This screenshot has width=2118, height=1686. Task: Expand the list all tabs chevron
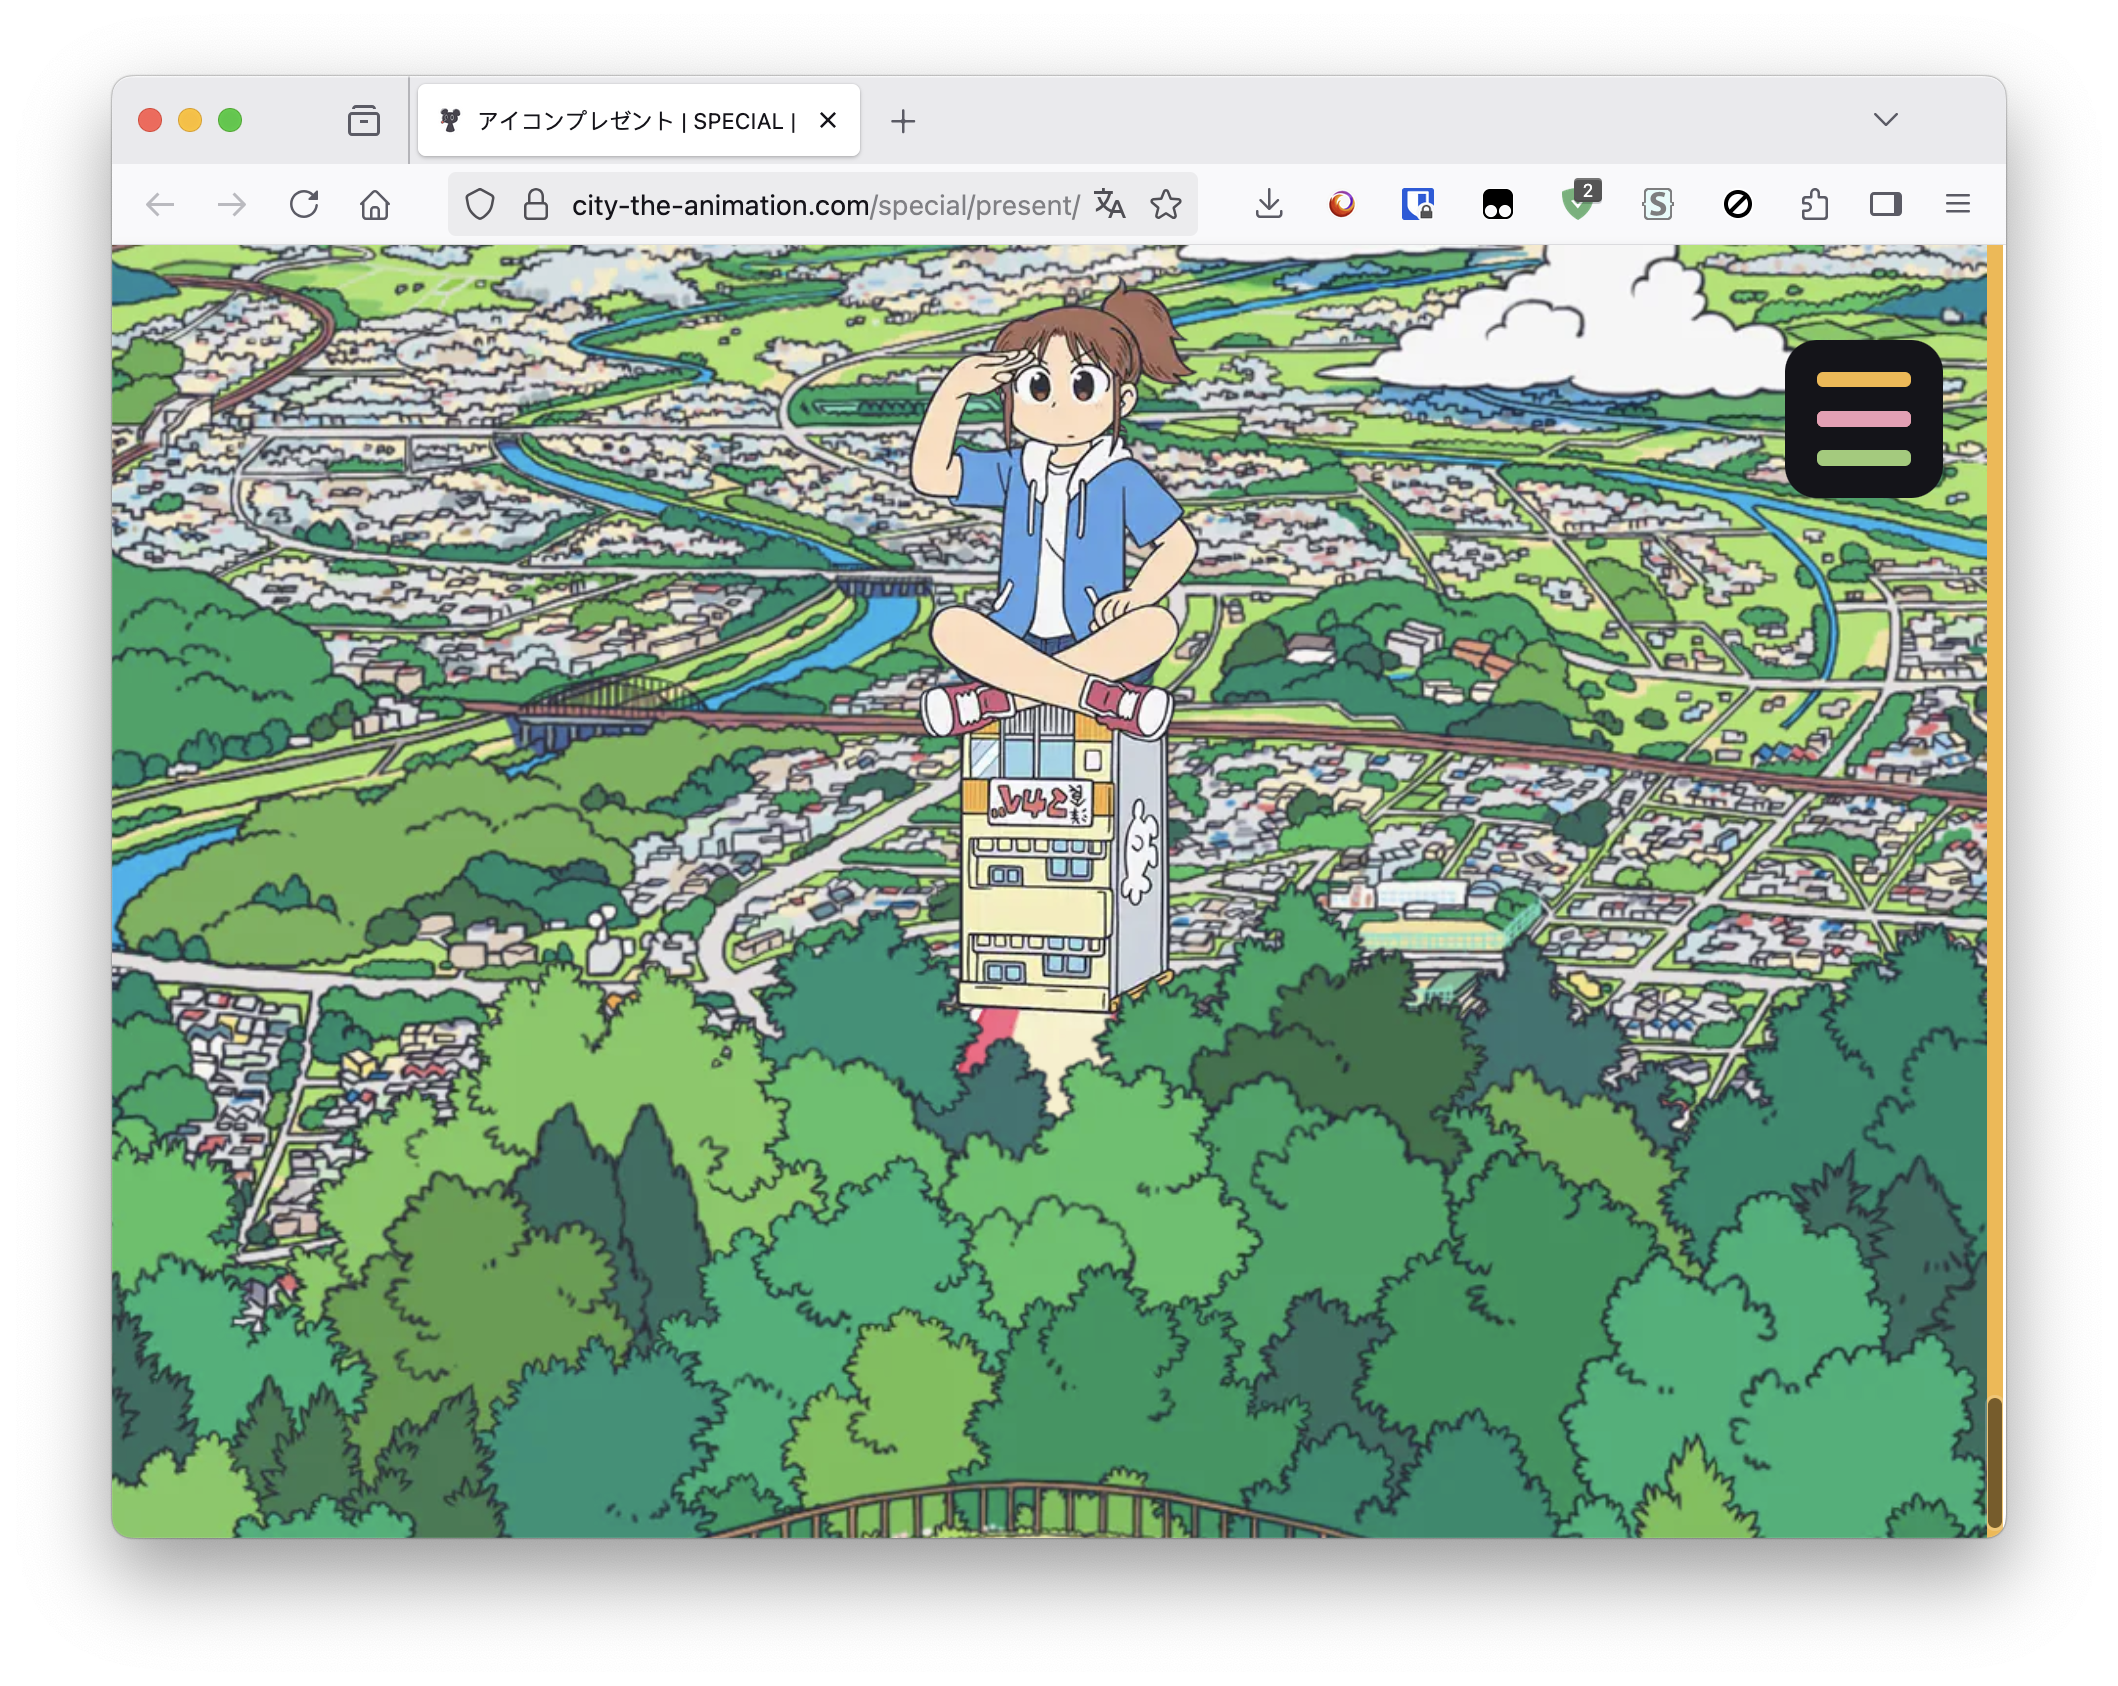(x=1886, y=120)
